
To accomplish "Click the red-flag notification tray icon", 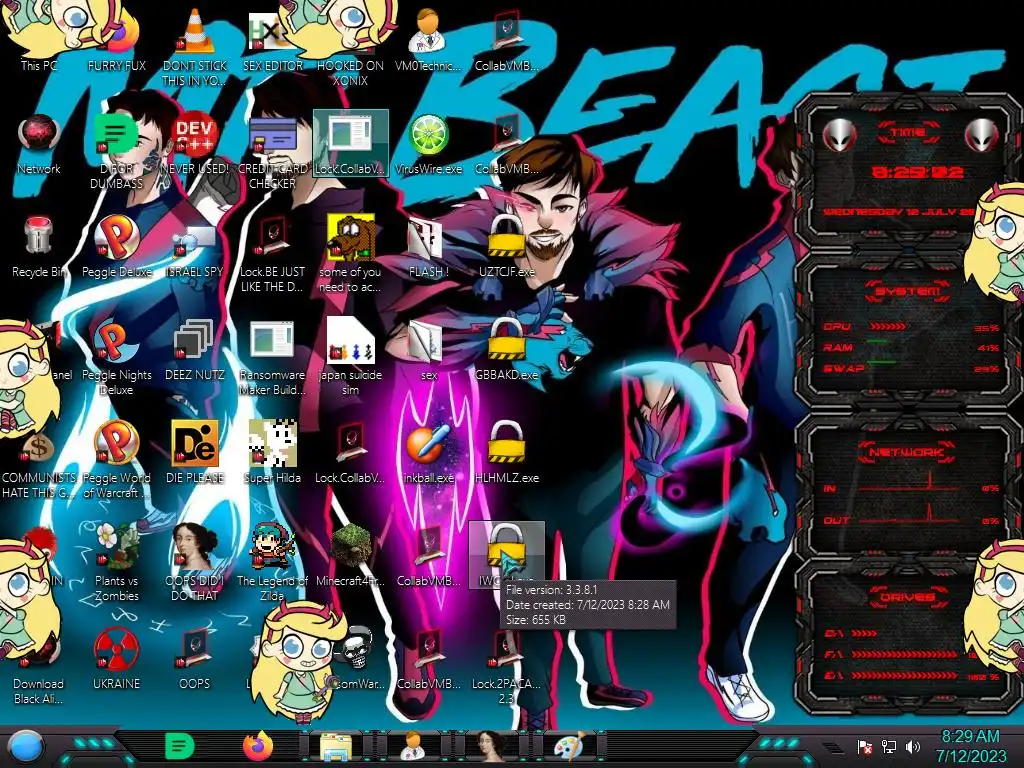I will (865, 747).
